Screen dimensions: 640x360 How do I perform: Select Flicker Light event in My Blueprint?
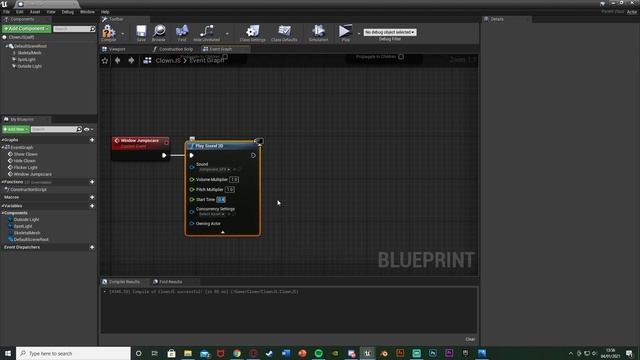pos(25,168)
